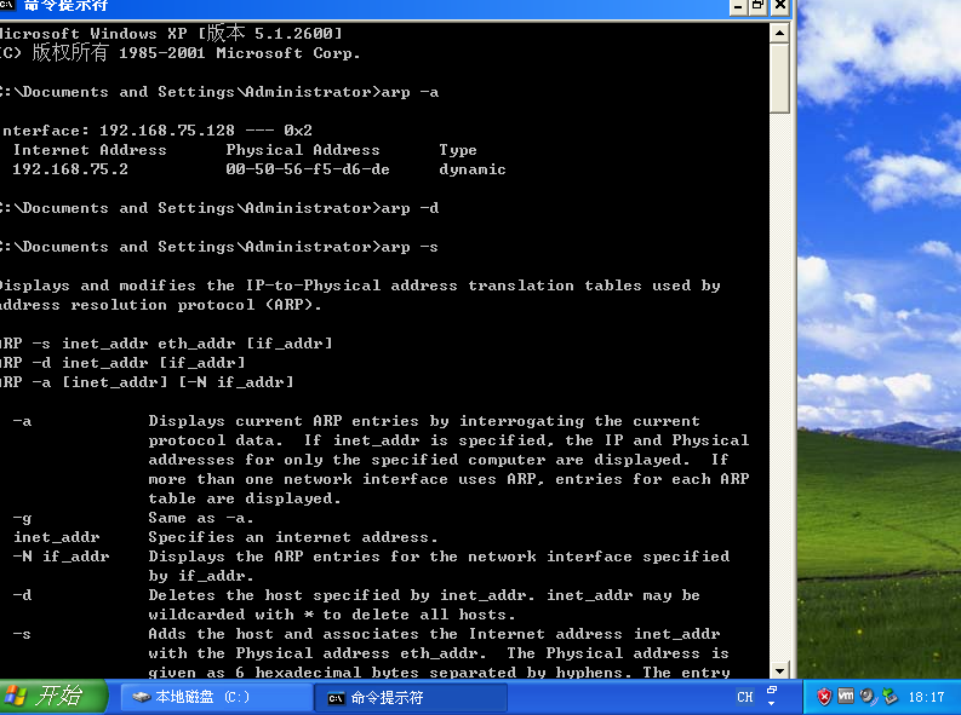Click the Physical Address column header
Viewport: 961px width, 715px height.
303,150
